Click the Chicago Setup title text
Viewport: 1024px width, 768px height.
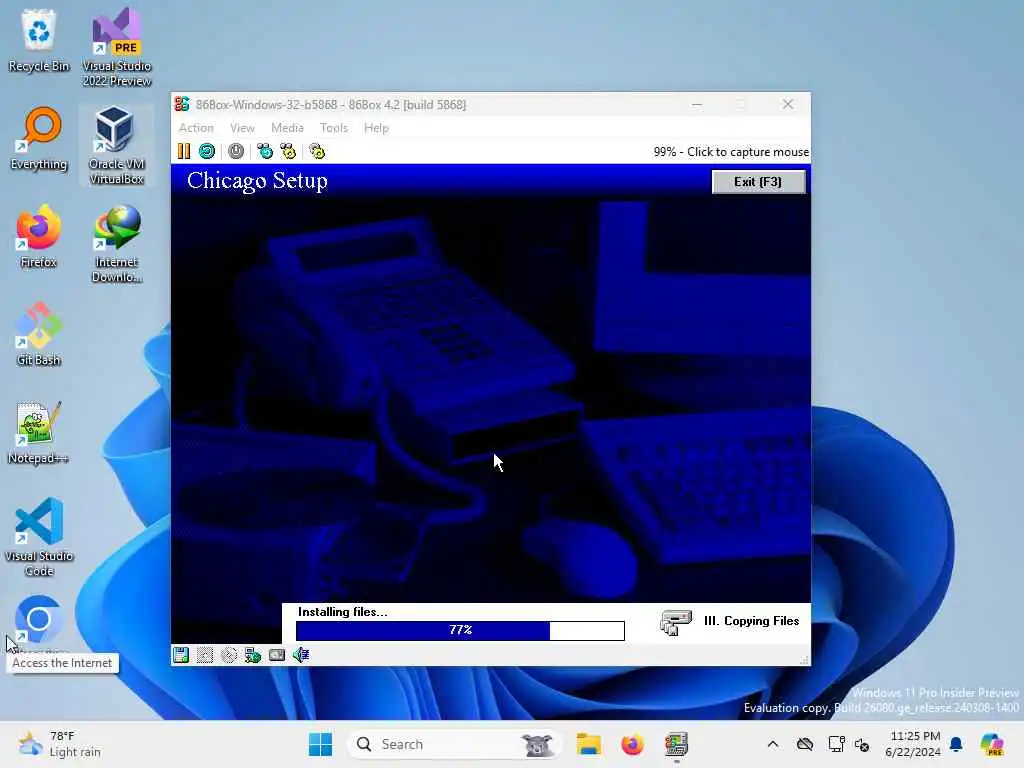click(x=257, y=181)
